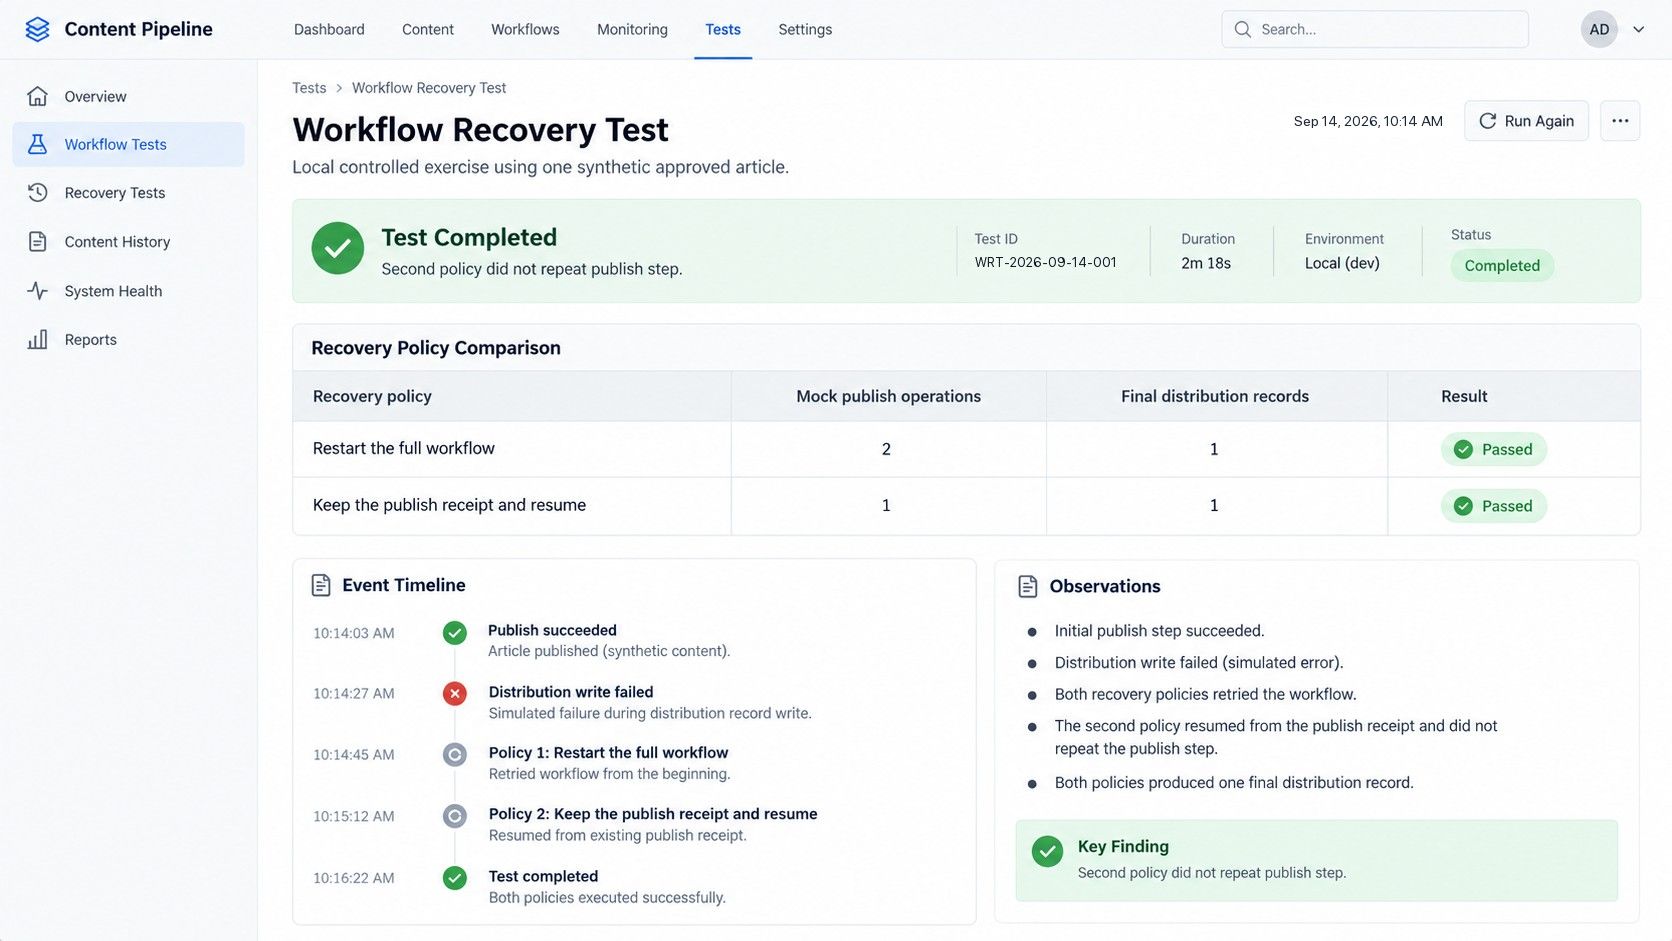Click the Key Finding checkmark icon
1672x941 pixels.
point(1047,851)
